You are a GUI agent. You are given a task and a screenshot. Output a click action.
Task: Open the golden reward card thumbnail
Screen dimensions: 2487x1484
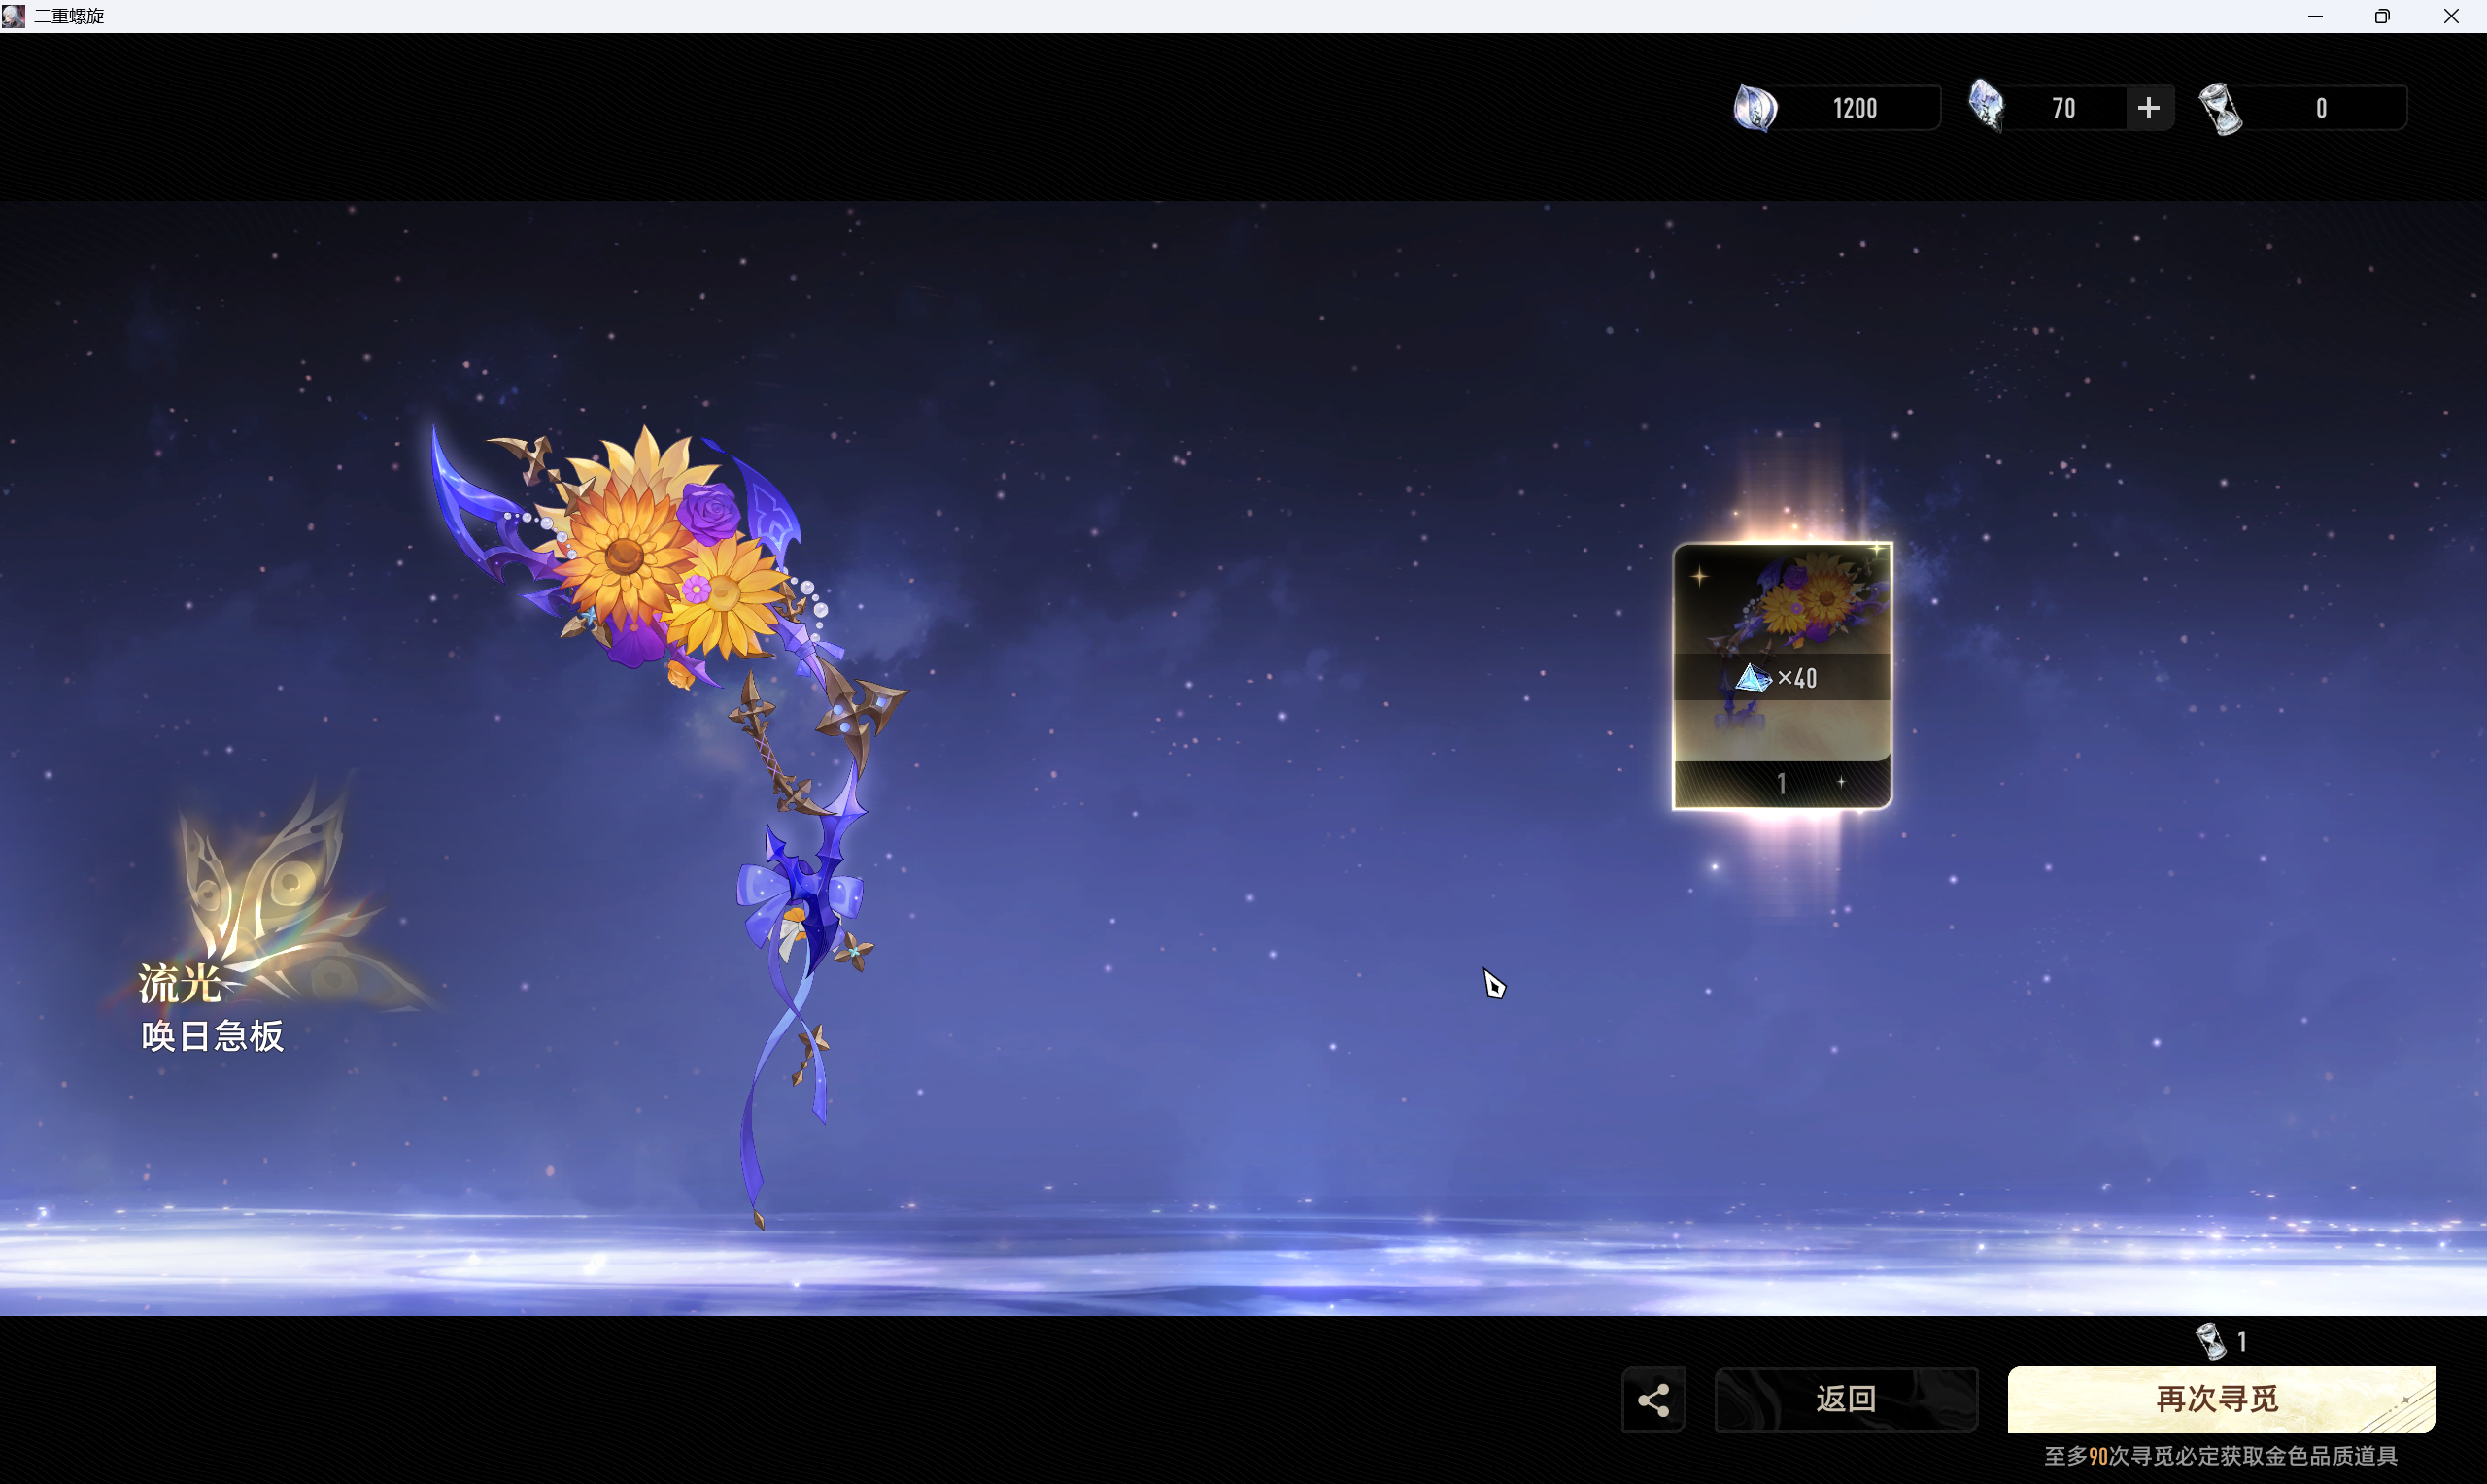pyautogui.click(x=1782, y=675)
